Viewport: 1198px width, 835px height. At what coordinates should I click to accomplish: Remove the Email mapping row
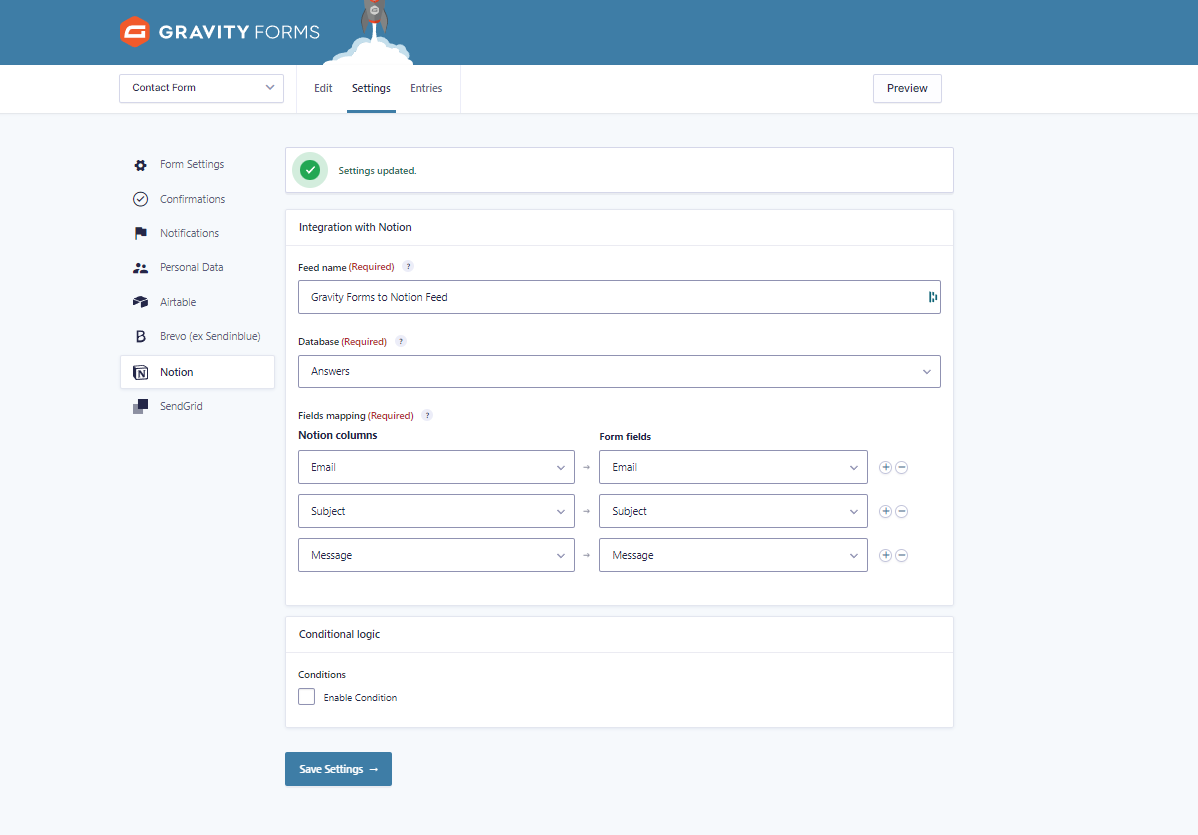[x=902, y=468]
